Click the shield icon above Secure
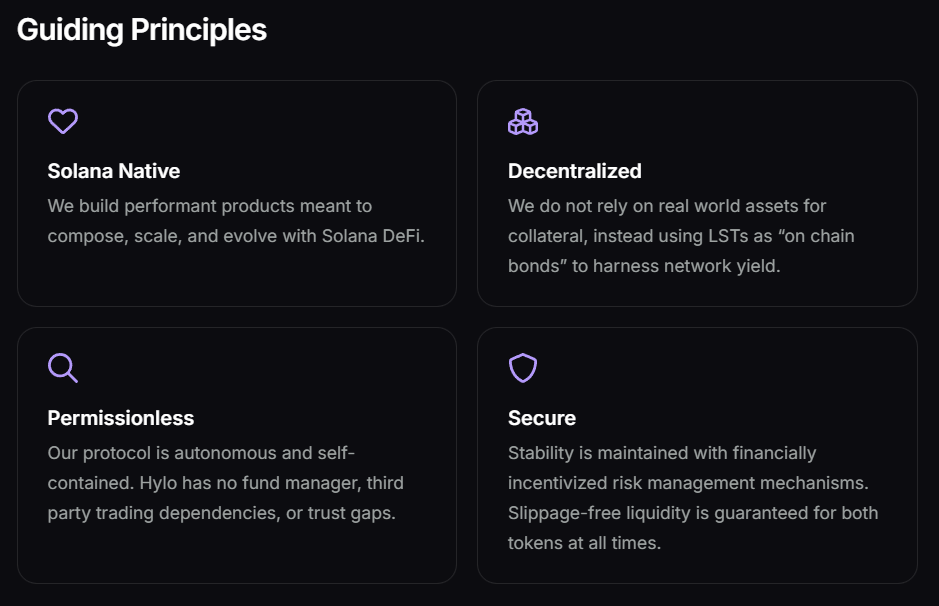 pos(523,368)
